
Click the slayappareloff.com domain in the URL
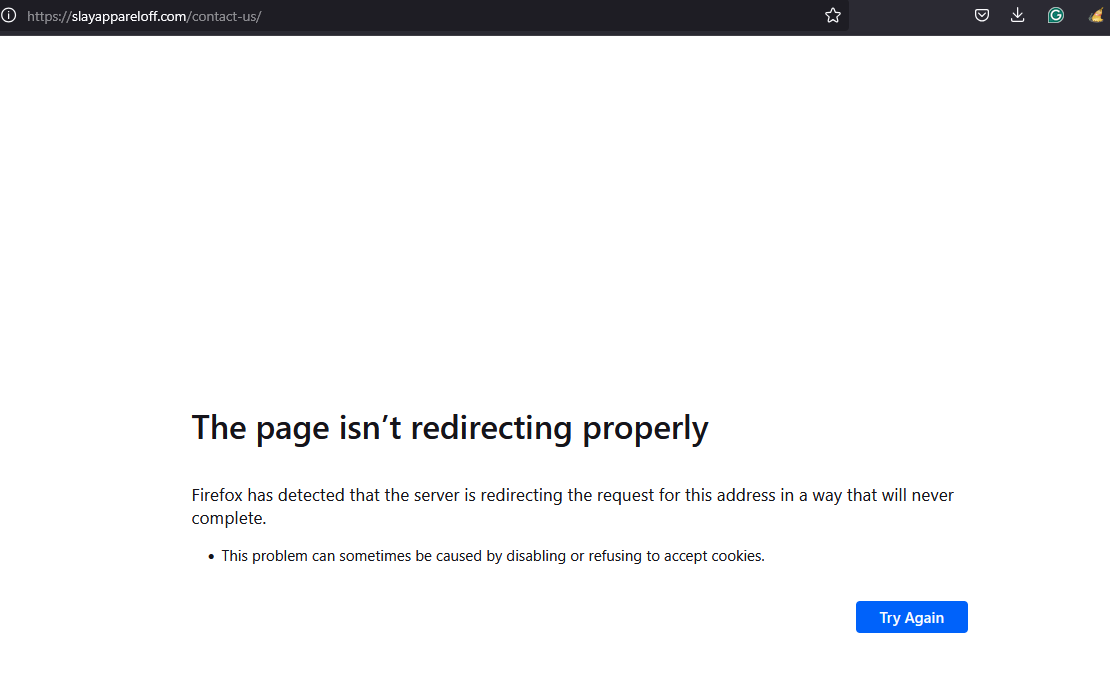(x=126, y=17)
